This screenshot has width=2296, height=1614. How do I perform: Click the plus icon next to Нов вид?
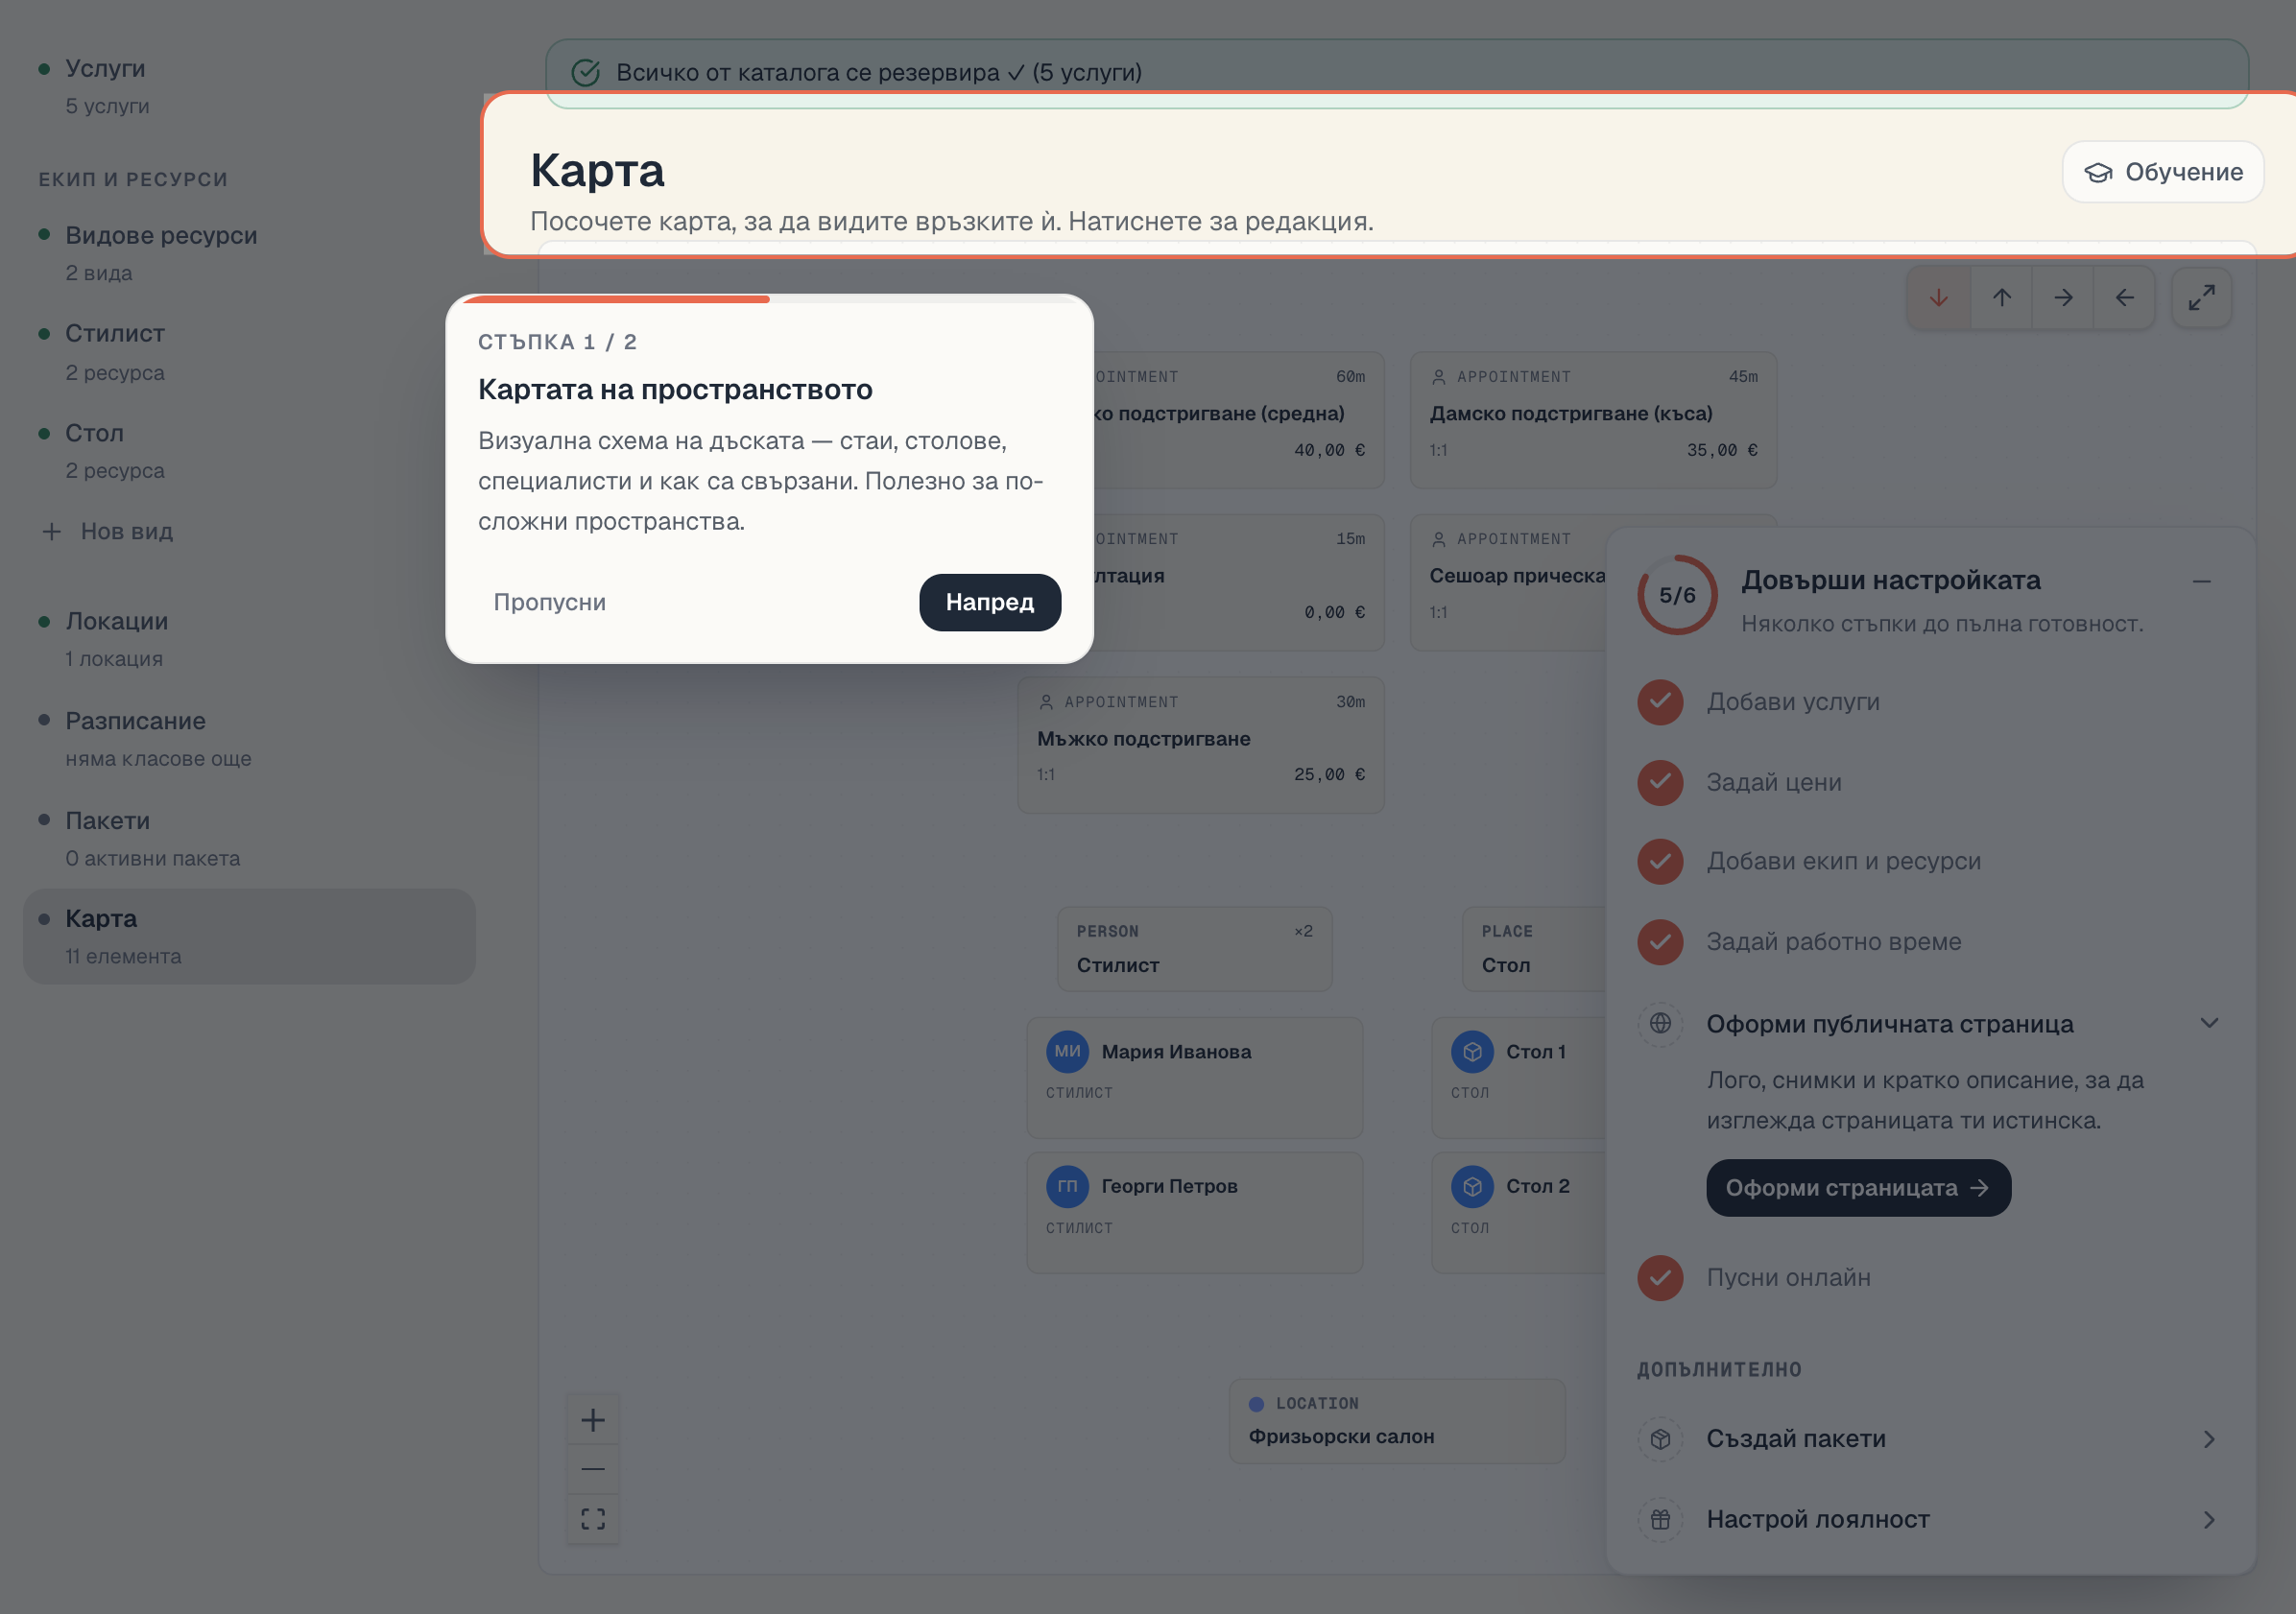pos(52,532)
